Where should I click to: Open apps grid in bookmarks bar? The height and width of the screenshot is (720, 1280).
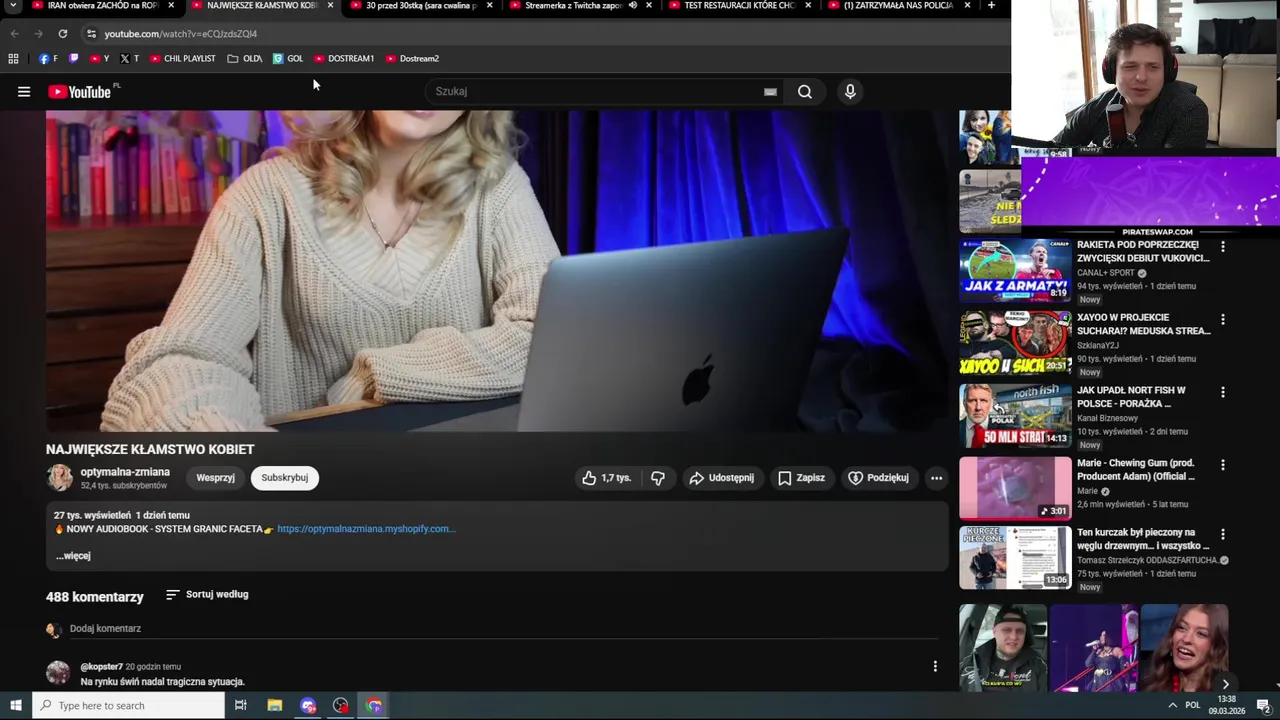(13, 59)
